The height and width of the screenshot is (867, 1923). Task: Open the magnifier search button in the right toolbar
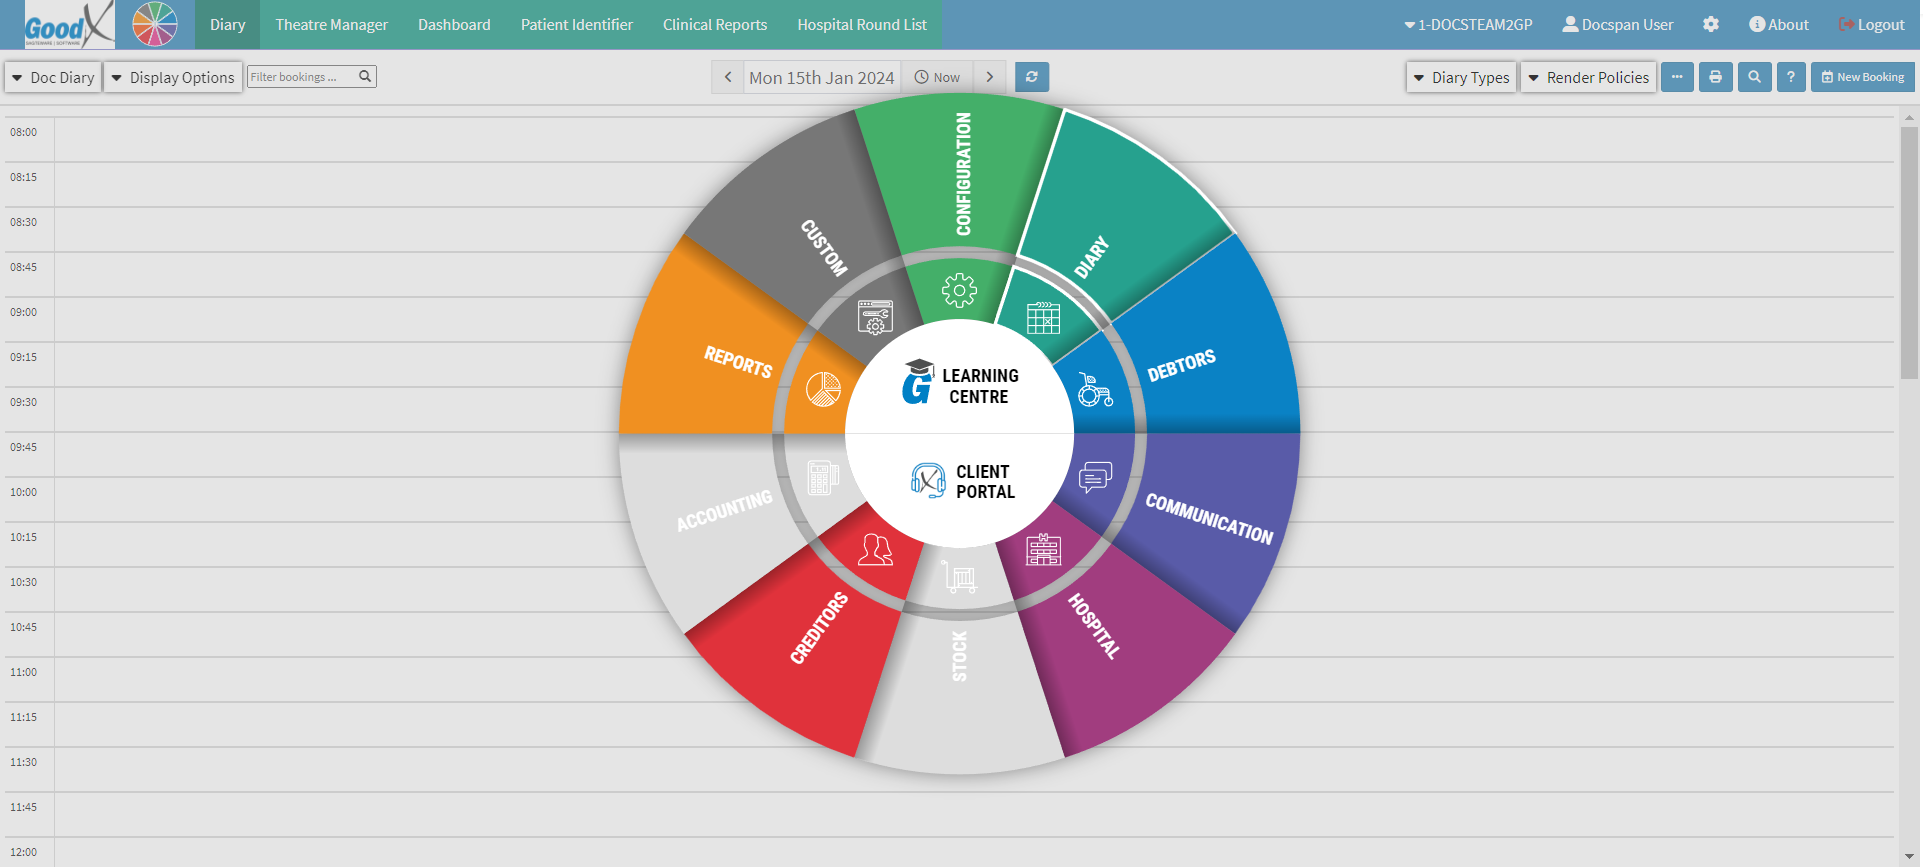pos(1754,77)
